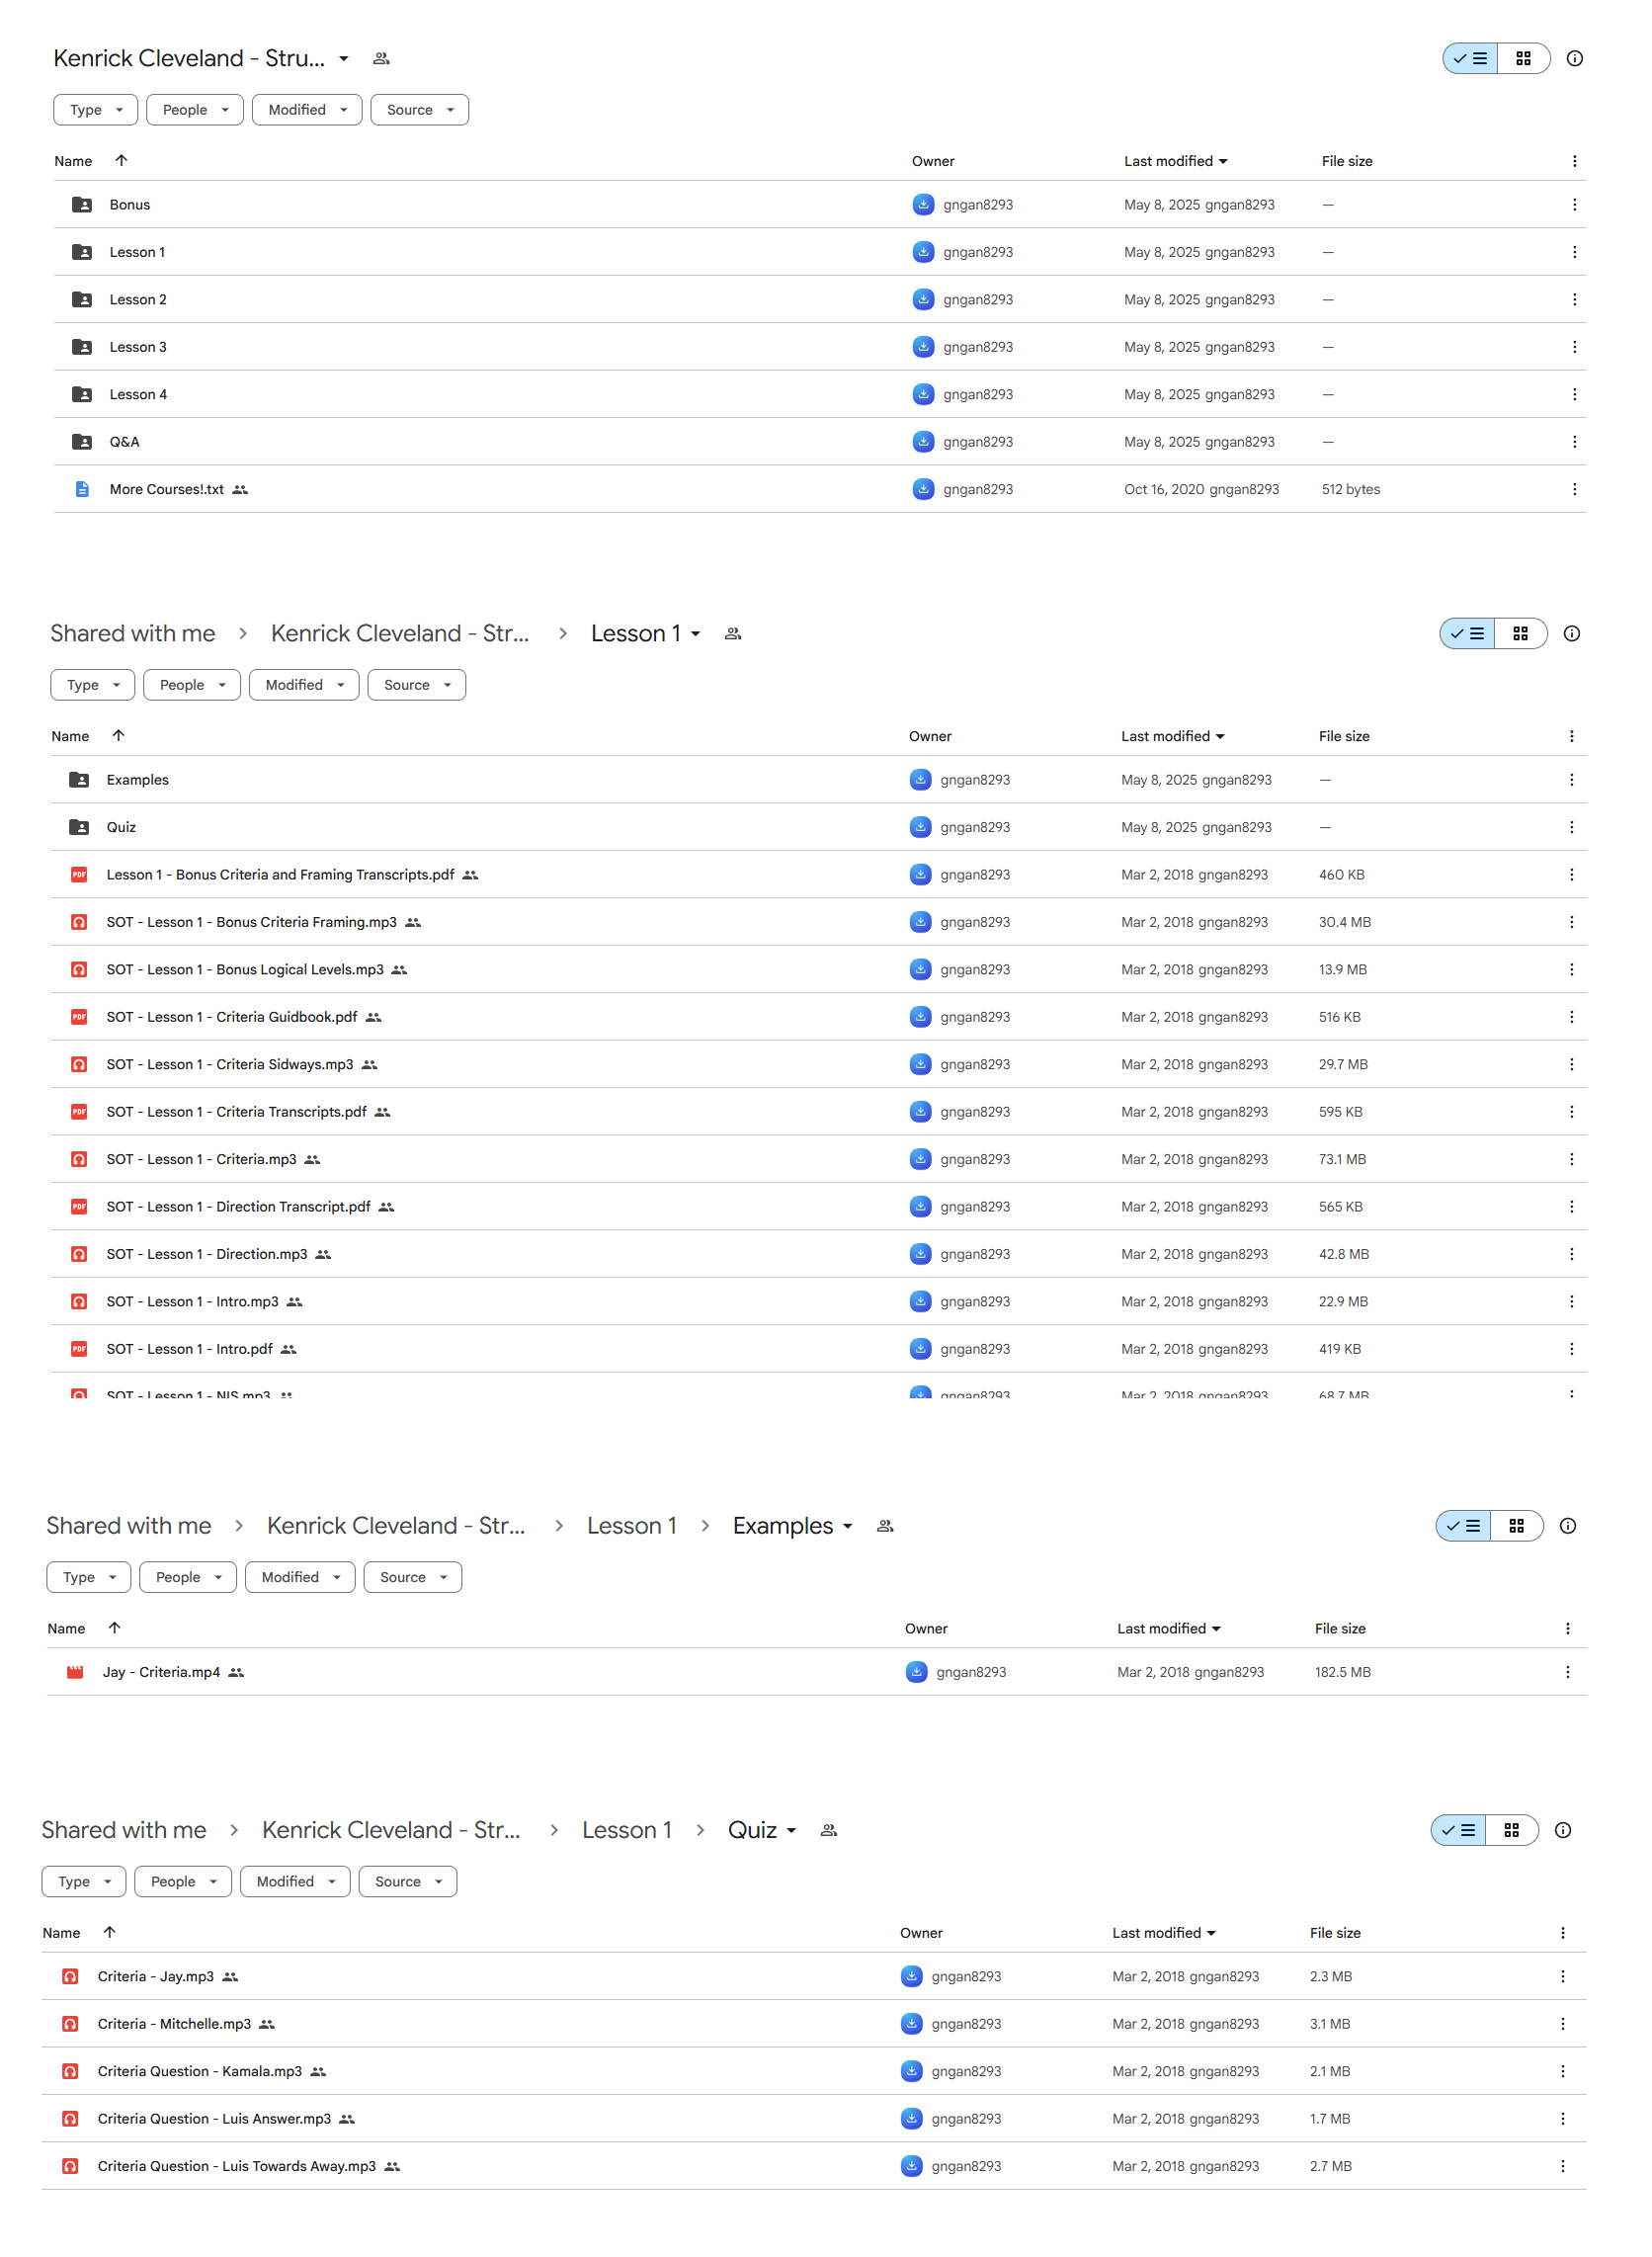Image resolution: width=1652 pixels, height=2257 pixels.
Task: Open People filter in Quiz panel
Action: (183, 1881)
